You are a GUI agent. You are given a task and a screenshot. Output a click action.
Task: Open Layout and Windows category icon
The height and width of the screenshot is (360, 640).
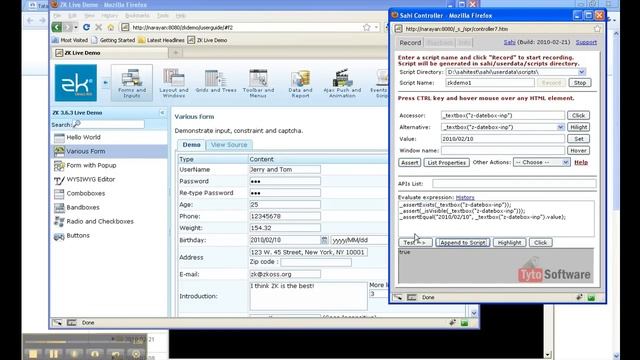[x=174, y=83]
